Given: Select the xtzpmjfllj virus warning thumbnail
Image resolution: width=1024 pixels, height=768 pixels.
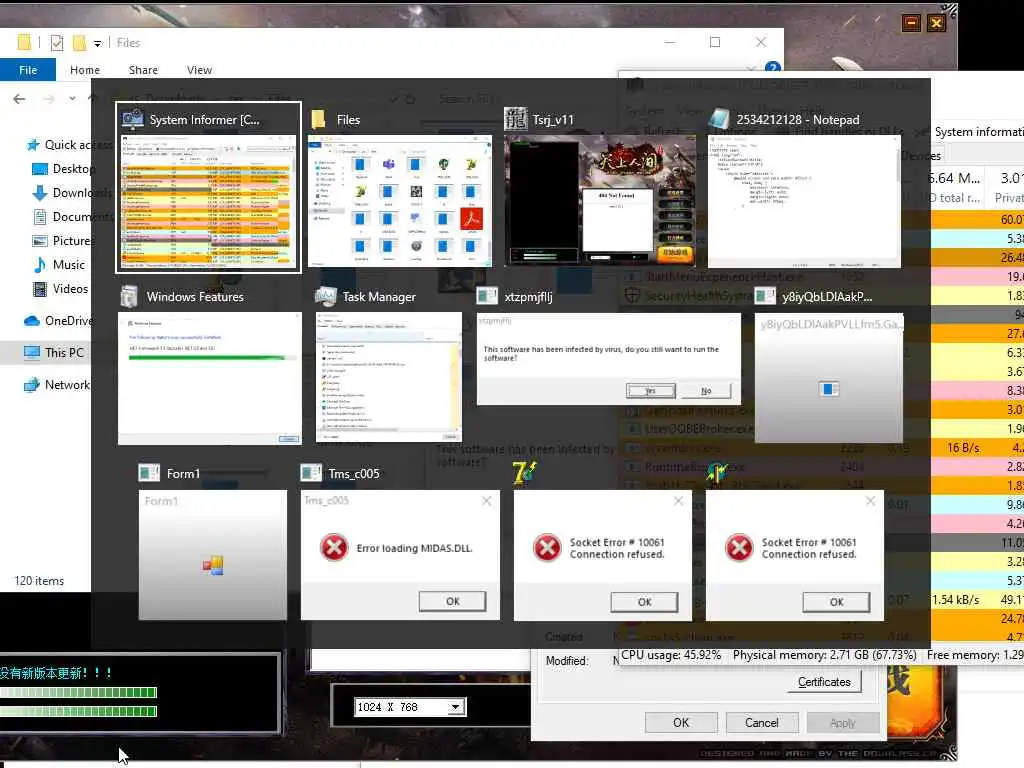Looking at the screenshot, I should (609, 358).
